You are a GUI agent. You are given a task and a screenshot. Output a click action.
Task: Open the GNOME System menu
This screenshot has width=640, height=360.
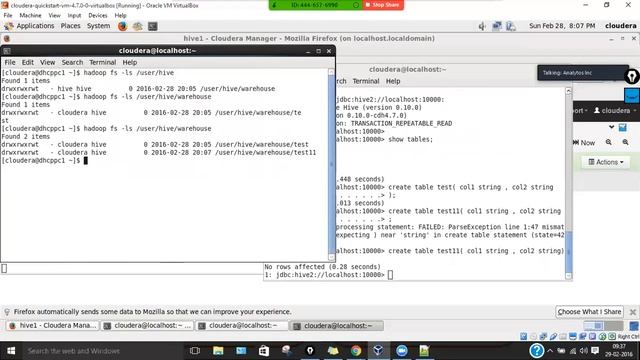tap(98, 26)
